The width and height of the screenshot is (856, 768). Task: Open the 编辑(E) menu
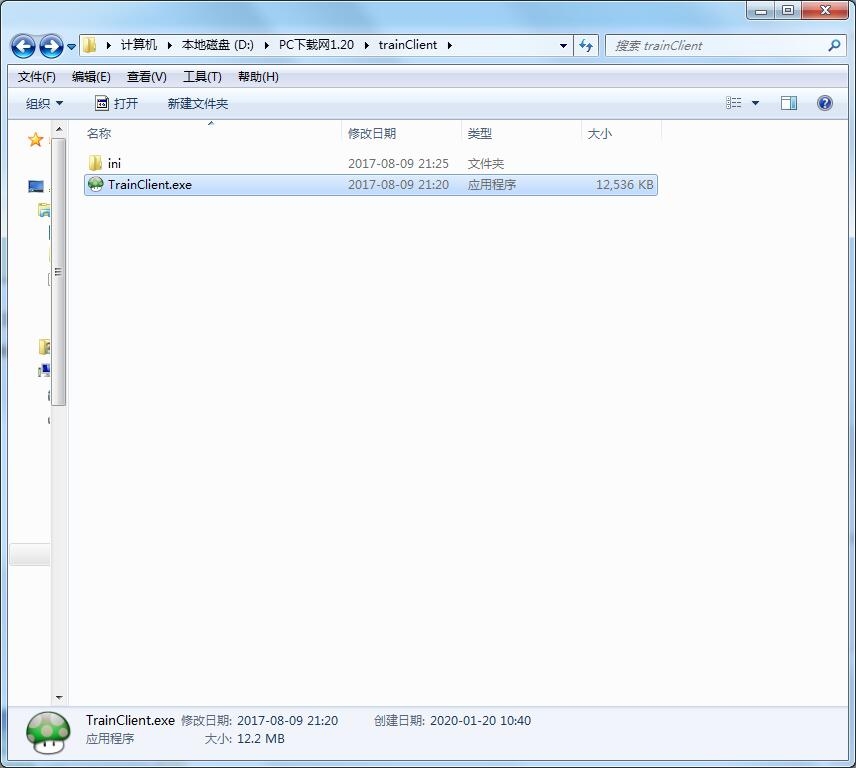91,77
